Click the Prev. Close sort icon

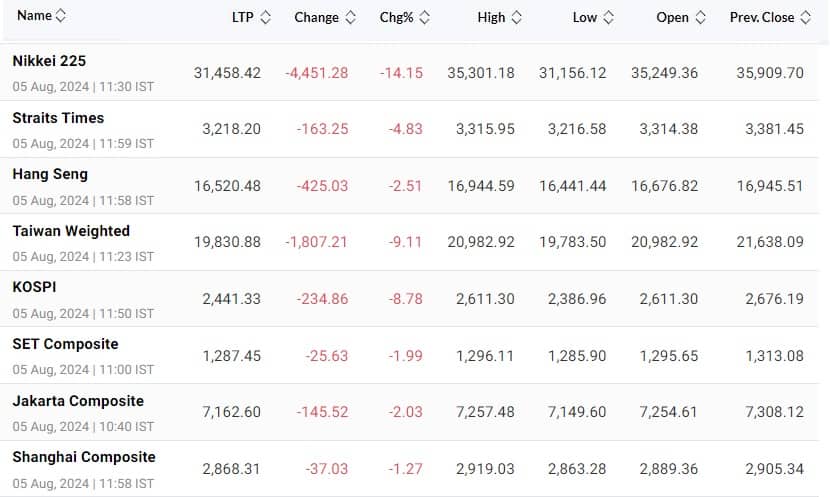[805, 17]
